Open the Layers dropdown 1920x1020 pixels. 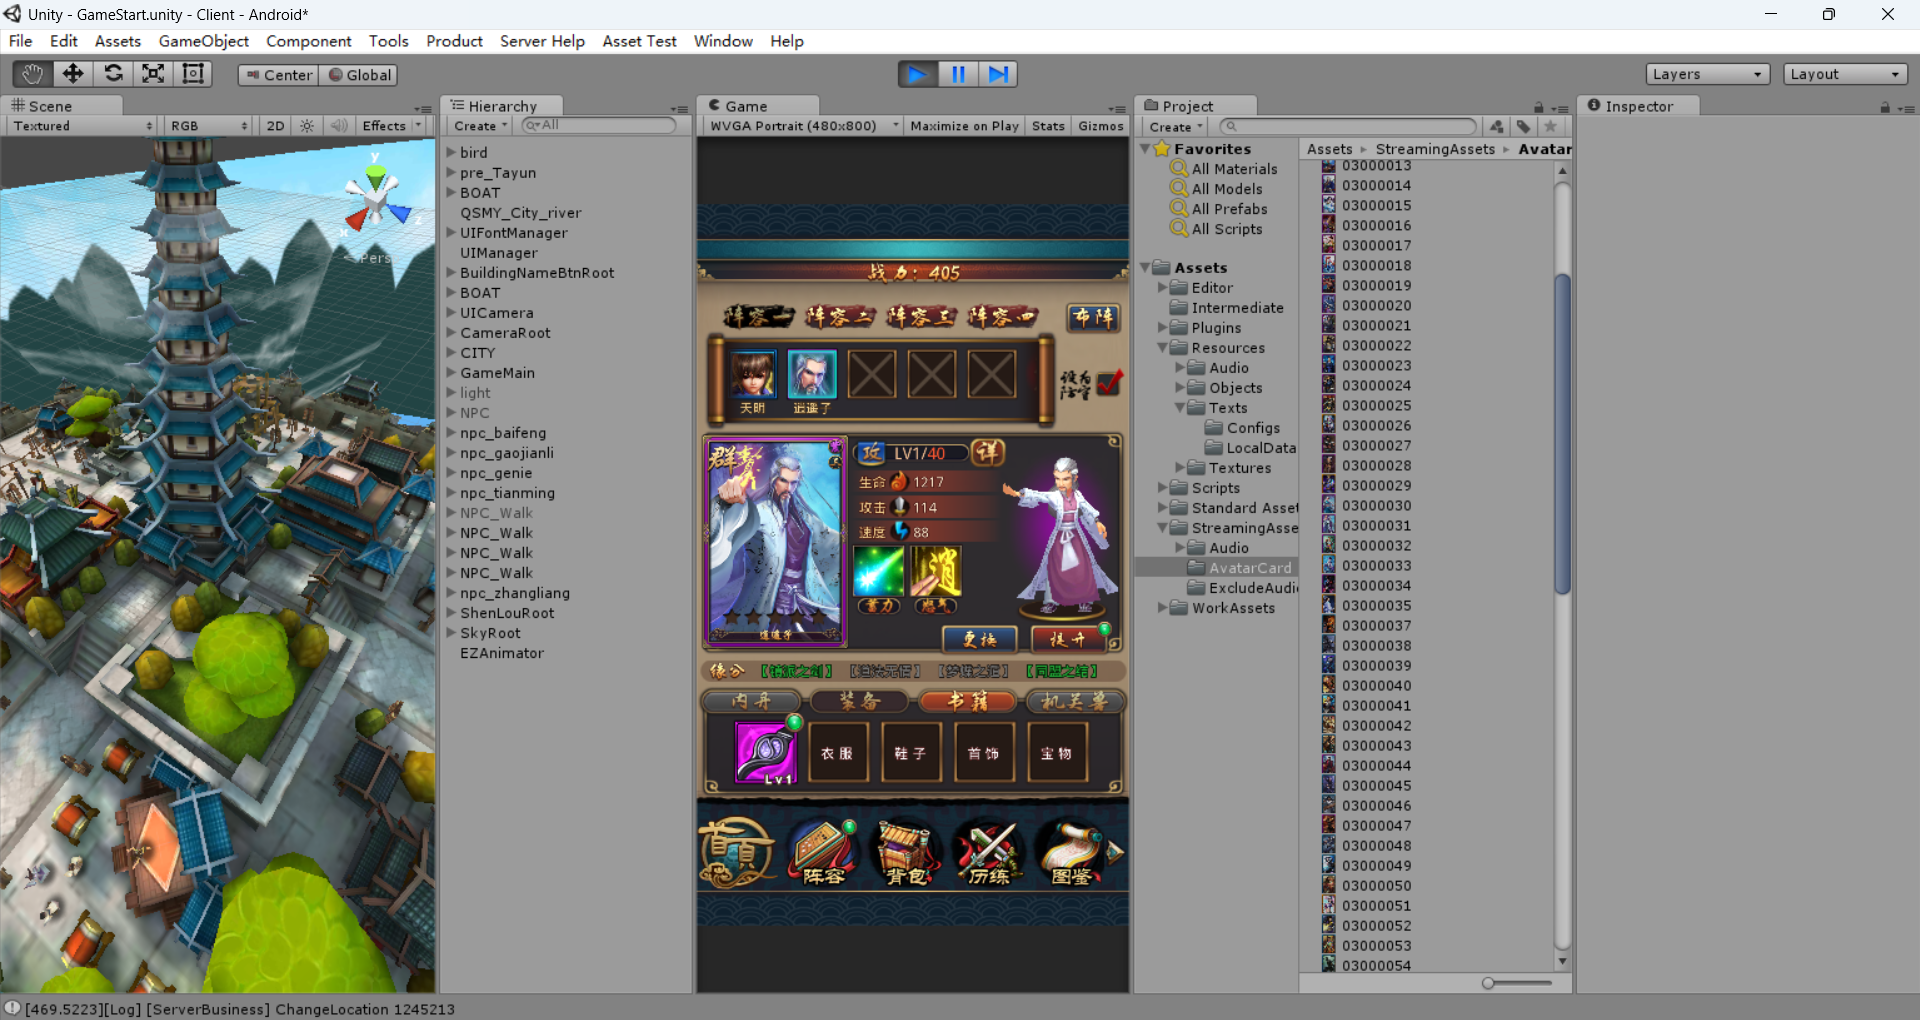pyautogui.click(x=1707, y=74)
